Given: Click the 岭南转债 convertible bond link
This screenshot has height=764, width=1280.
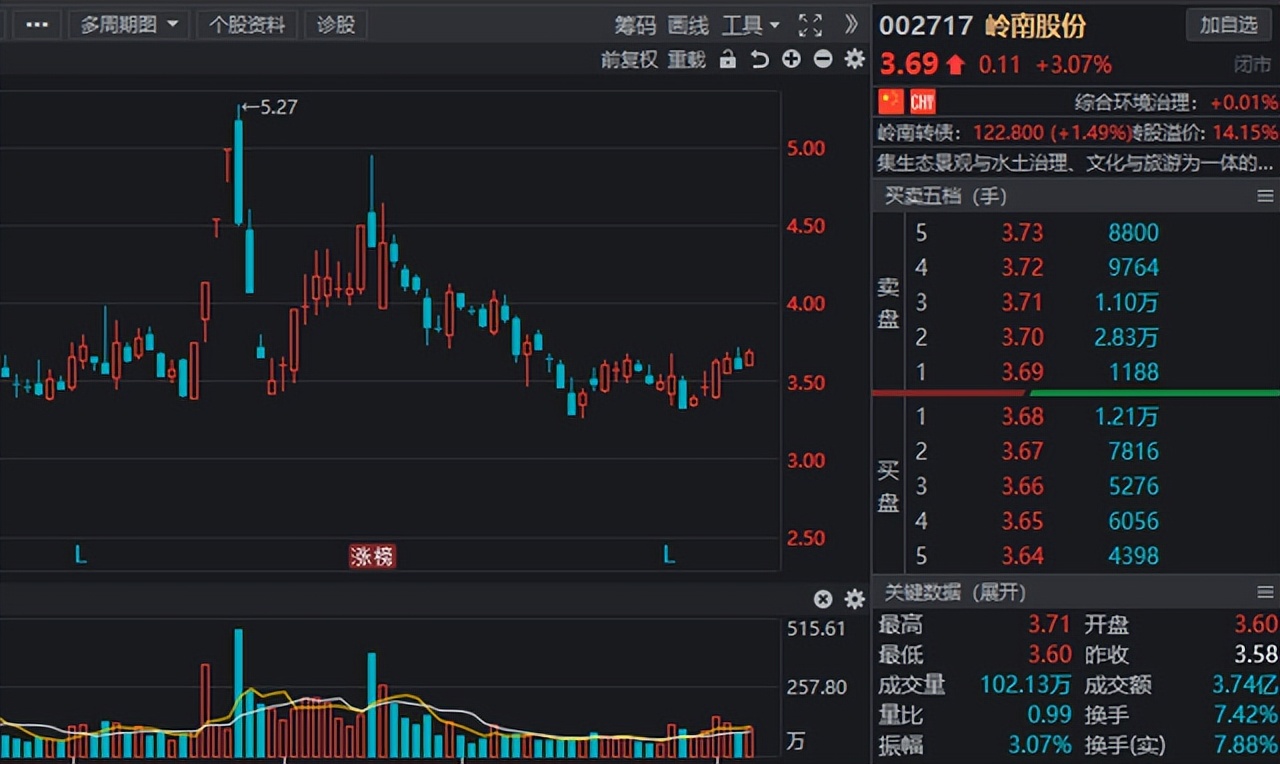Looking at the screenshot, I should [911, 129].
